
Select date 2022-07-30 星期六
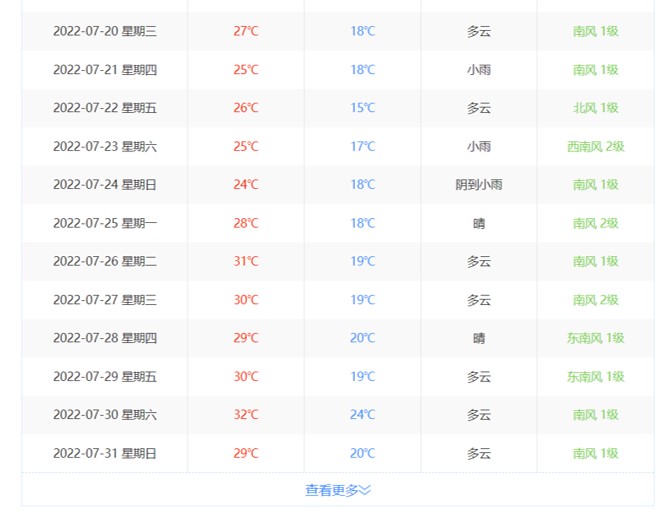(105, 415)
